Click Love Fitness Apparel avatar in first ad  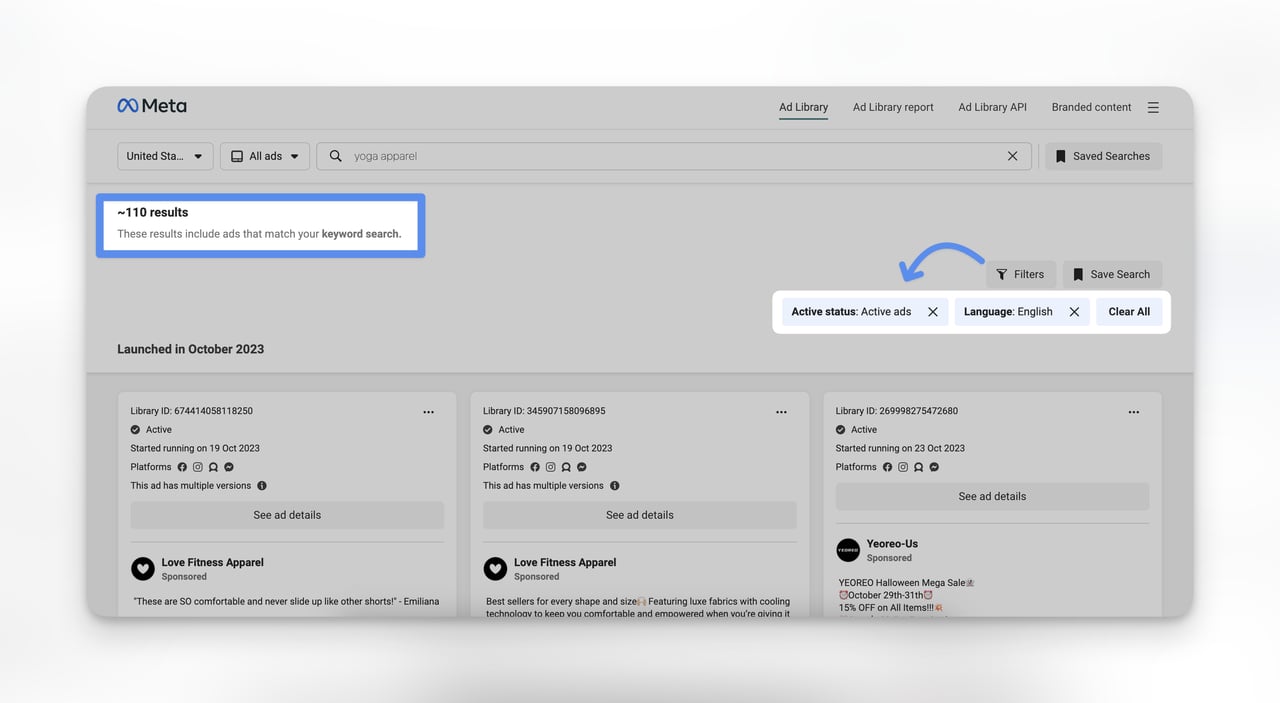[x=143, y=569]
